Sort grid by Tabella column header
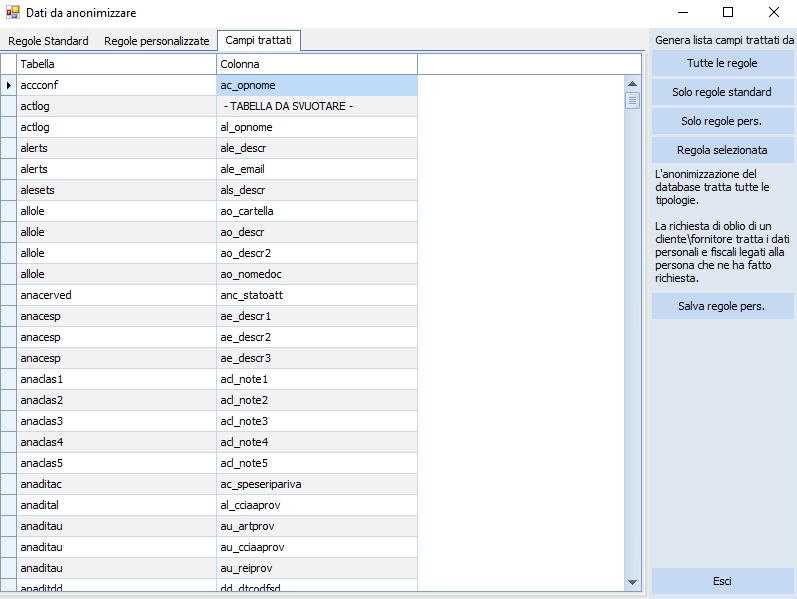The width and height of the screenshot is (797, 599). coord(116,64)
